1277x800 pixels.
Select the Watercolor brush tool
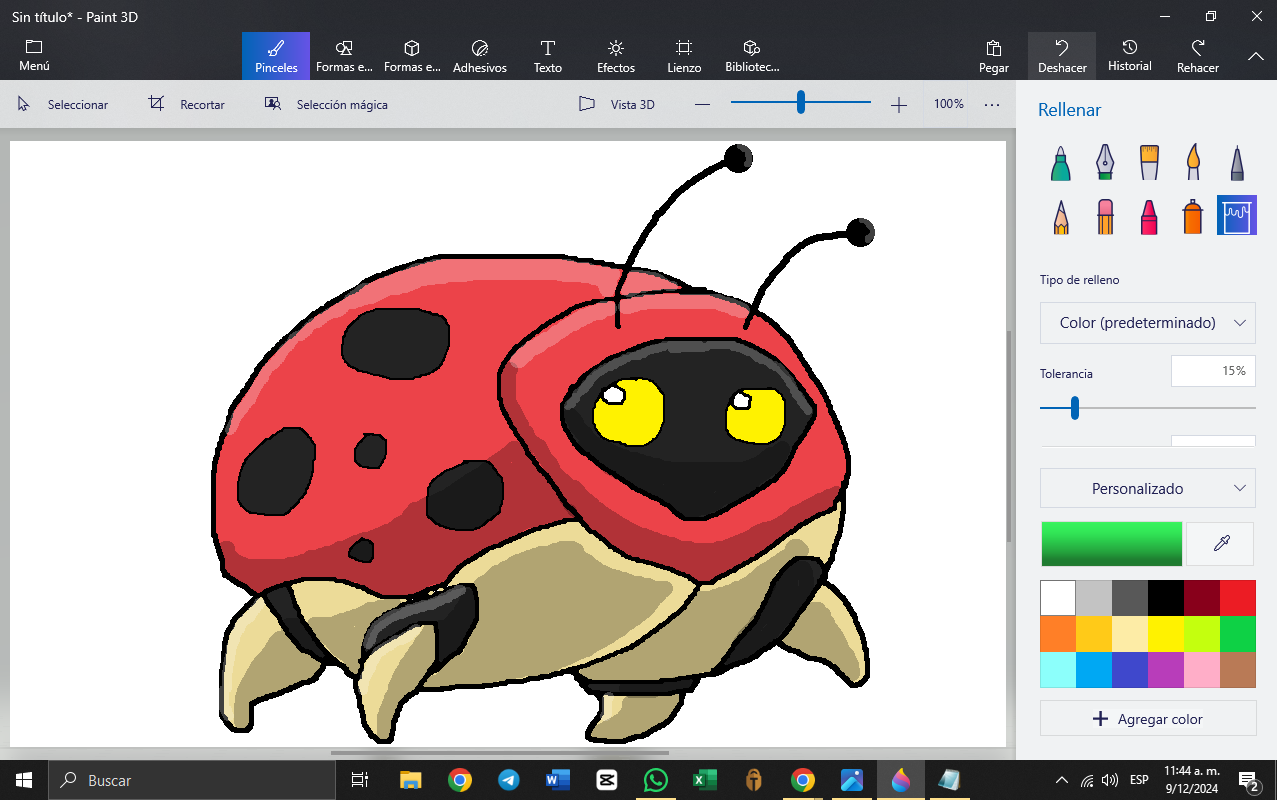pos(1193,162)
